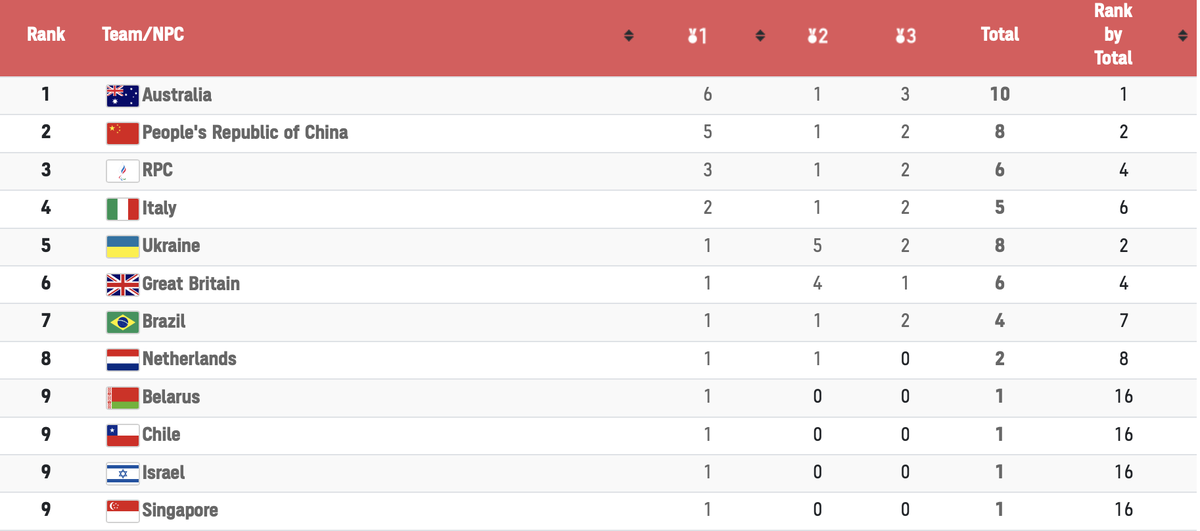Click the Ukraine flag icon
Viewport: 1200px width, 531px height.
tap(122, 247)
